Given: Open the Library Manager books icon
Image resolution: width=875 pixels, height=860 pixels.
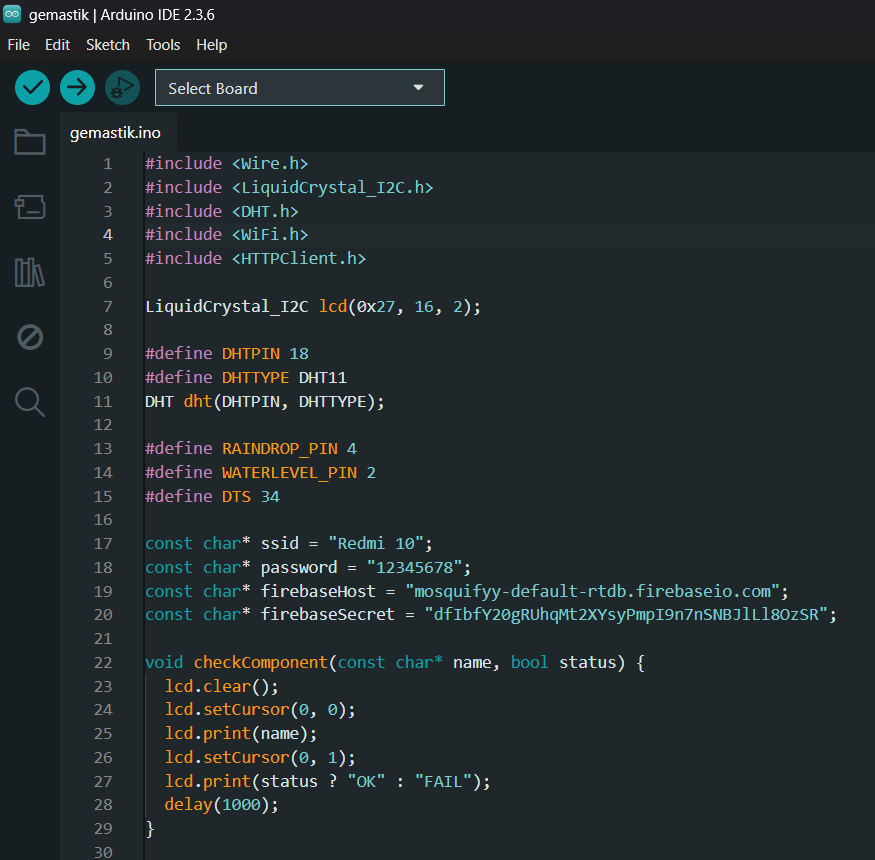Looking at the screenshot, I should point(30,272).
